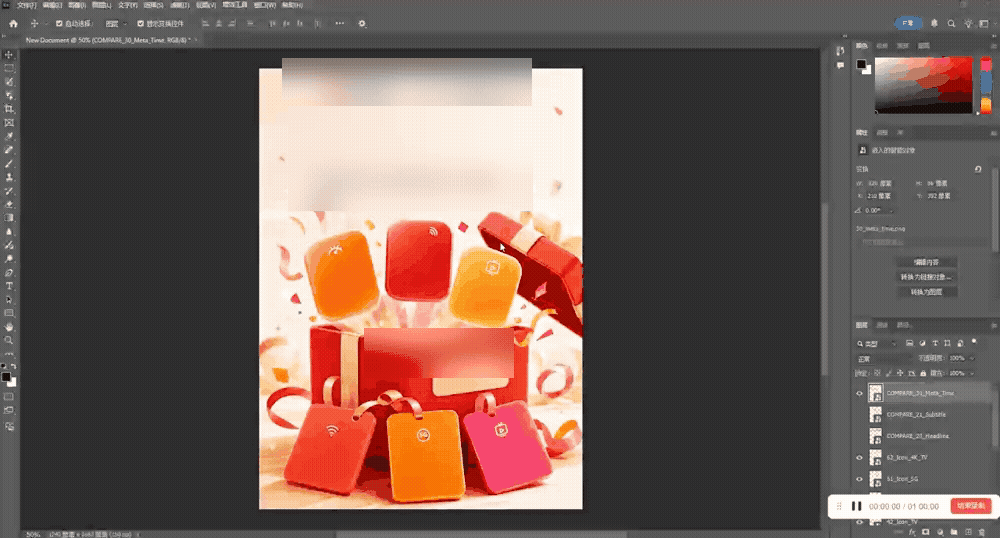The width and height of the screenshot is (1000, 538).
Task: Pause the screen recording
Action: pos(857,506)
